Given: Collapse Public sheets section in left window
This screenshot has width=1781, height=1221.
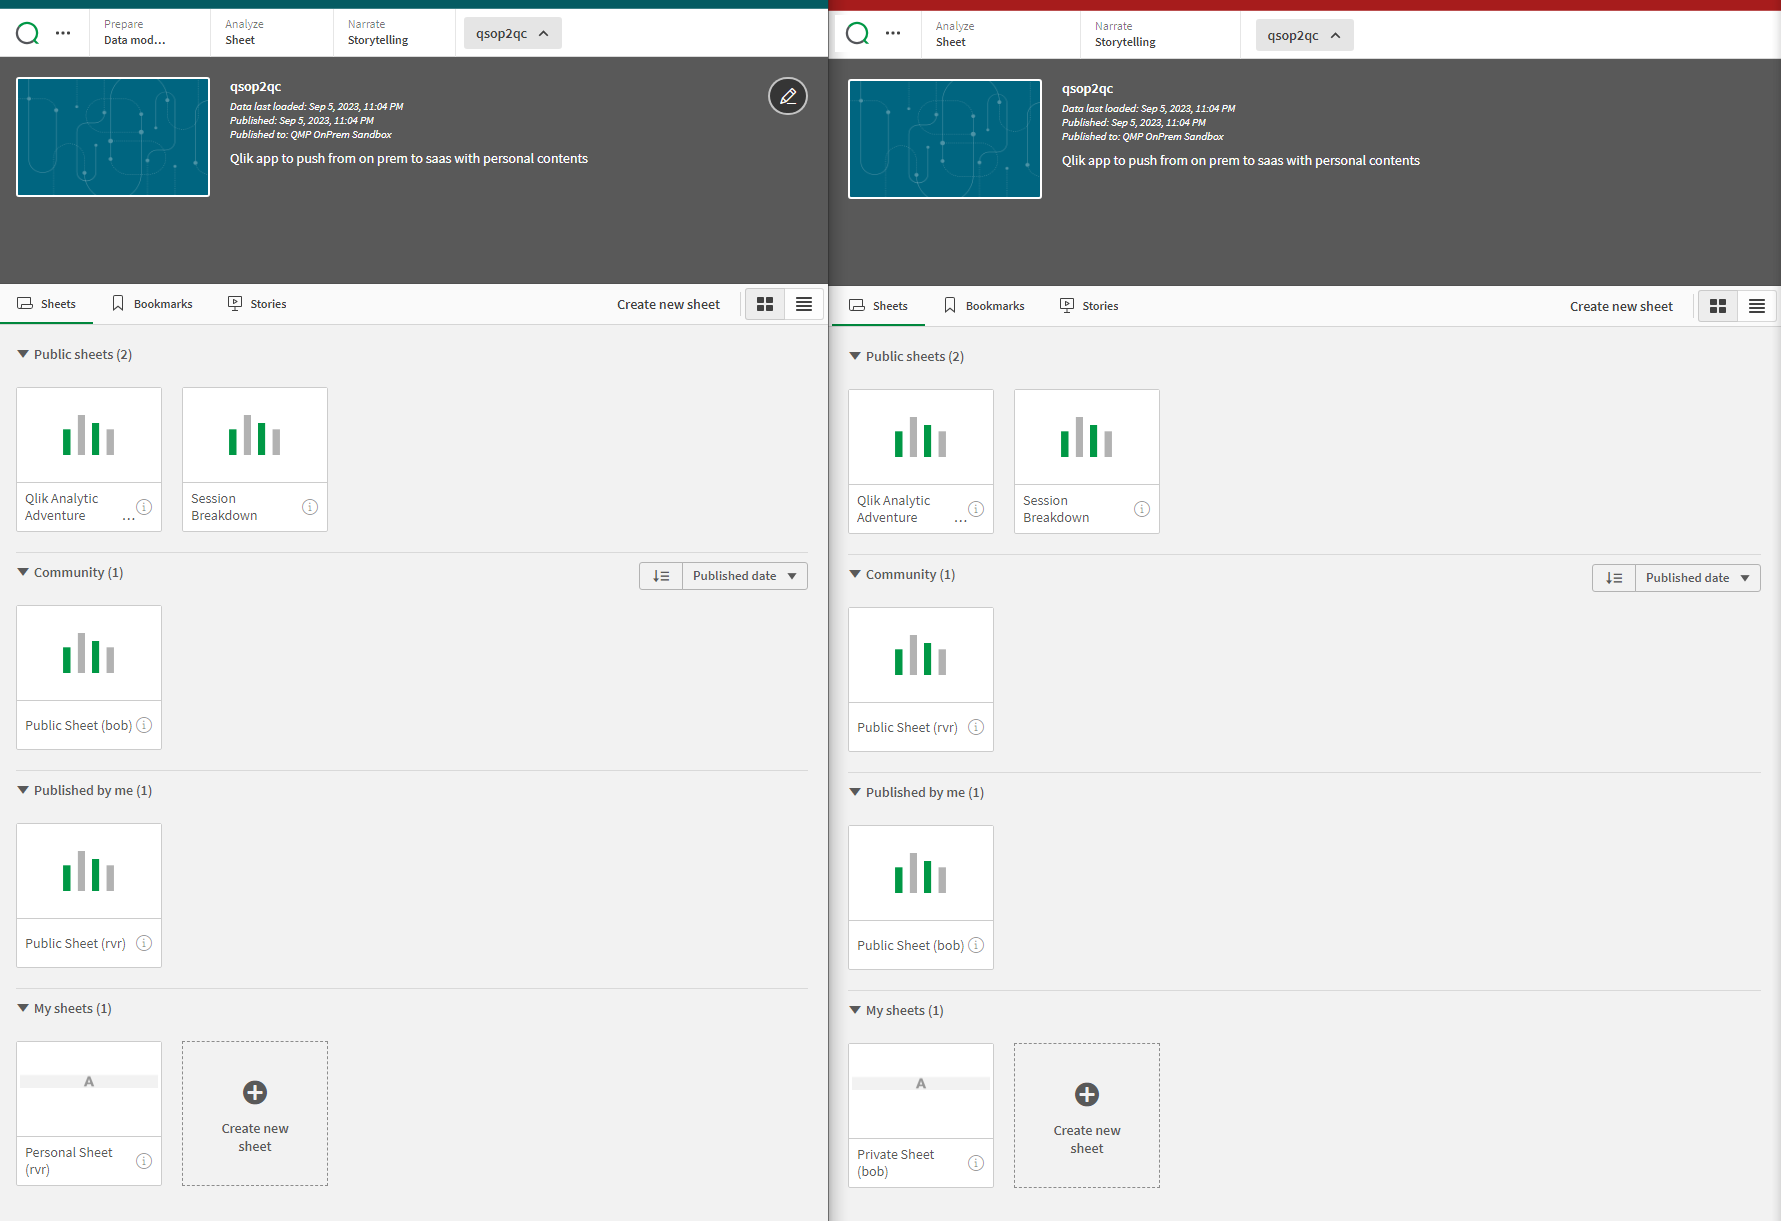Looking at the screenshot, I should [23, 354].
